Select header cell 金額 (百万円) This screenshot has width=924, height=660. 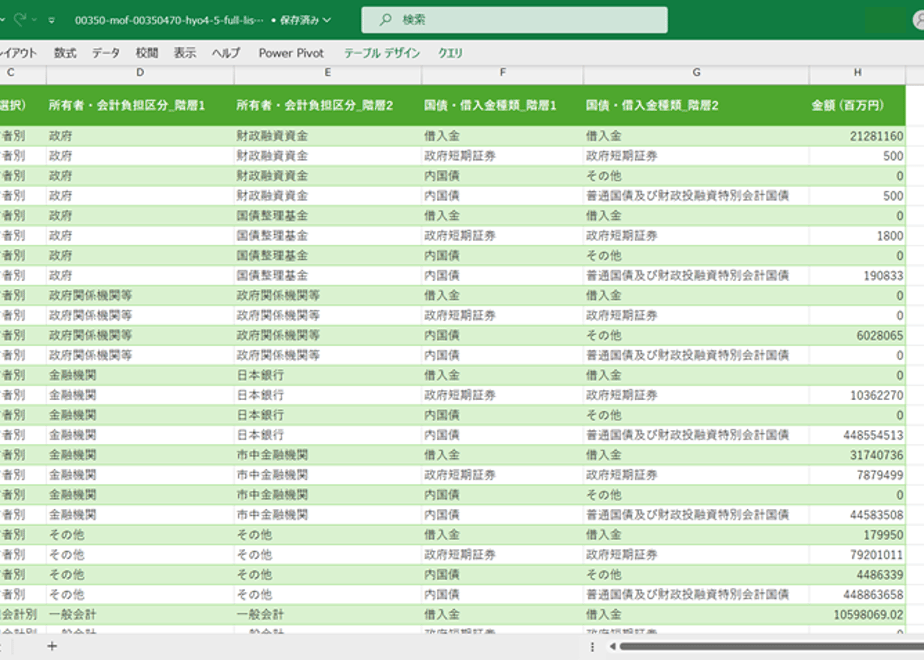(x=857, y=105)
